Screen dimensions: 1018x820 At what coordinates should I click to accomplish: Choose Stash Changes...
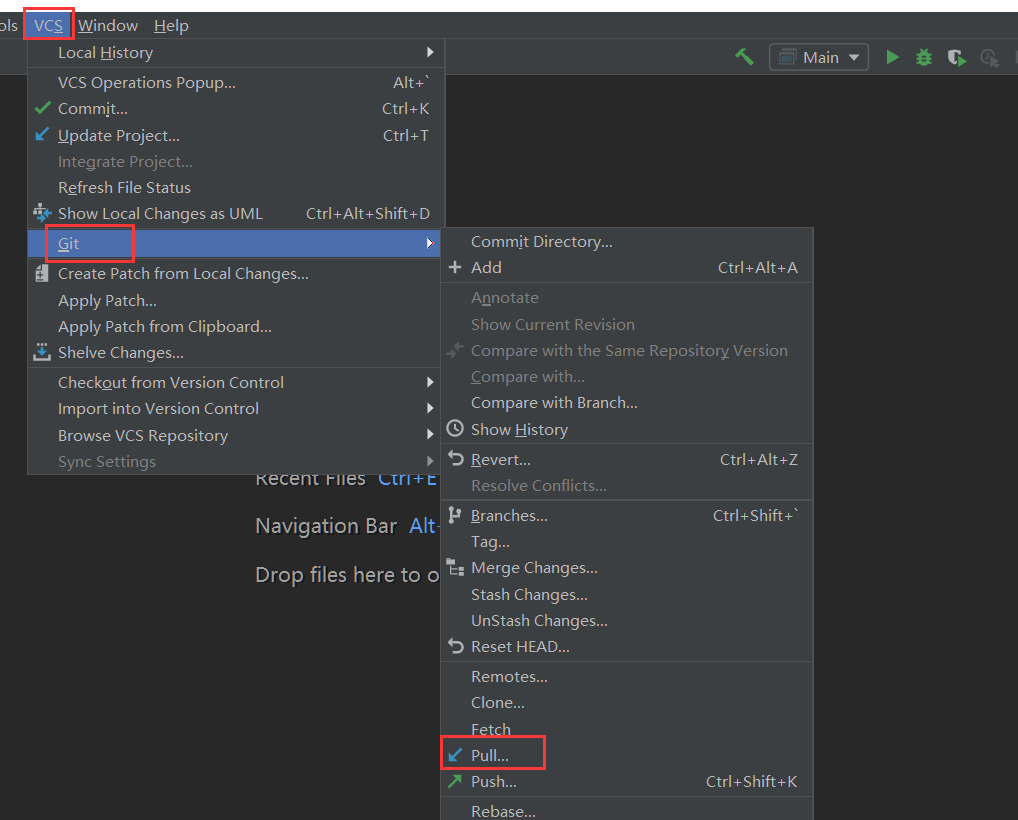[627, 595]
